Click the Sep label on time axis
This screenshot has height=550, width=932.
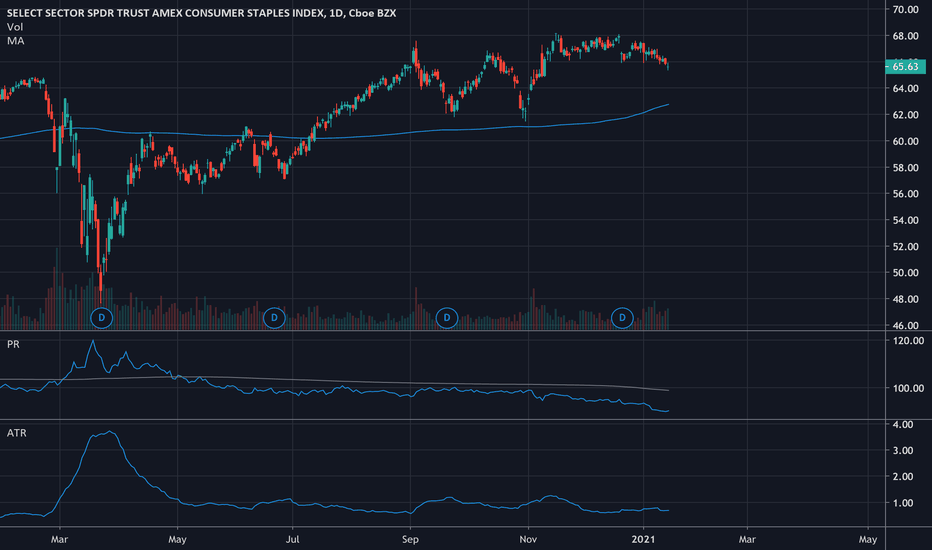pyautogui.click(x=410, y=539)
